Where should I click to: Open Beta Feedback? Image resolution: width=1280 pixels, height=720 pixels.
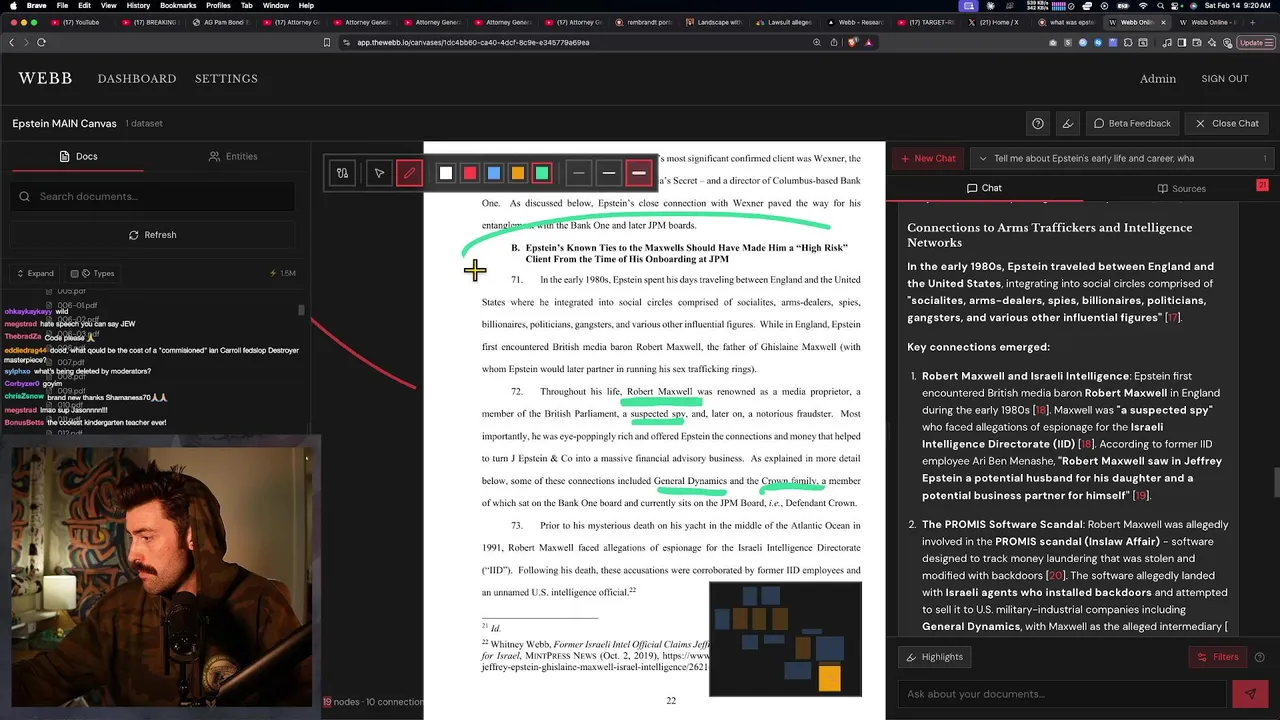(x=1132, y=123)
